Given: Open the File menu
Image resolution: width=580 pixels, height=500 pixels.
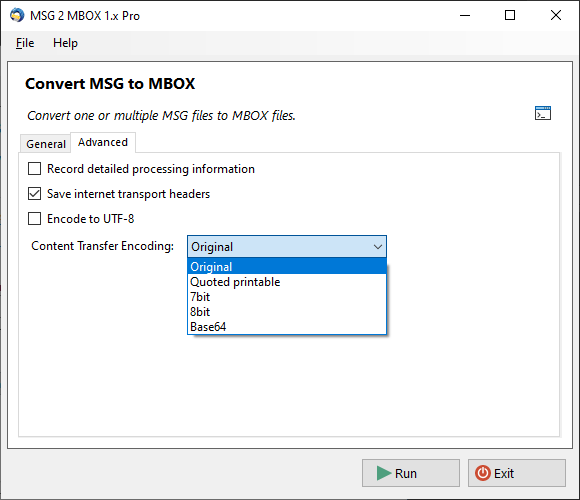Looking at the screenshot, I should (25, 43).
